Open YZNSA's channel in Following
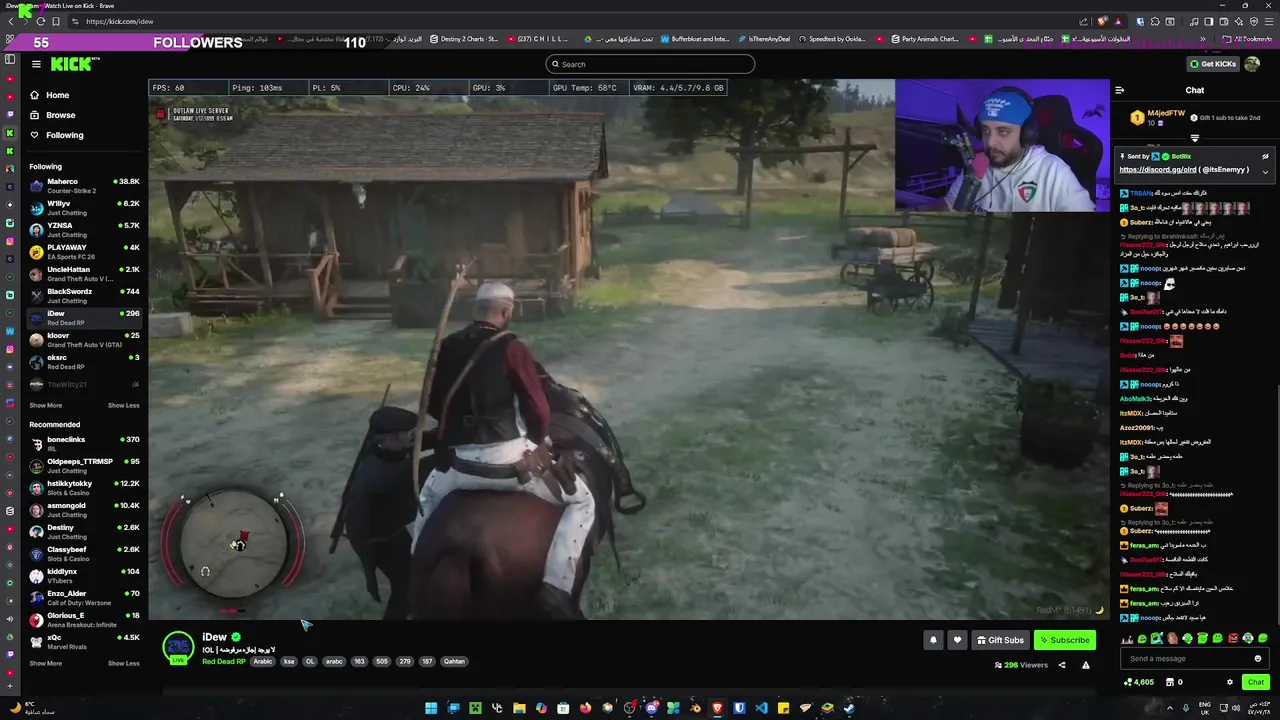Screen dimensions: 1280x720 coord(84,230)
